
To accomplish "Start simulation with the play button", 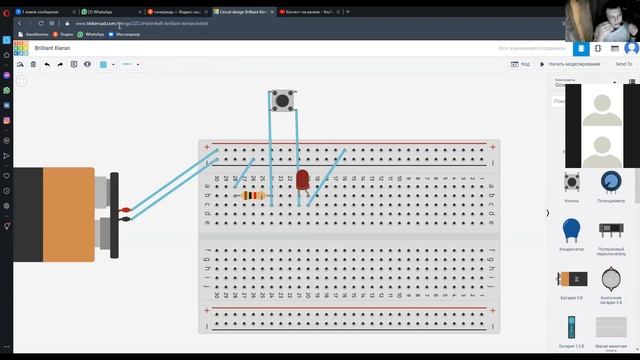I will (x=570, y=64).
